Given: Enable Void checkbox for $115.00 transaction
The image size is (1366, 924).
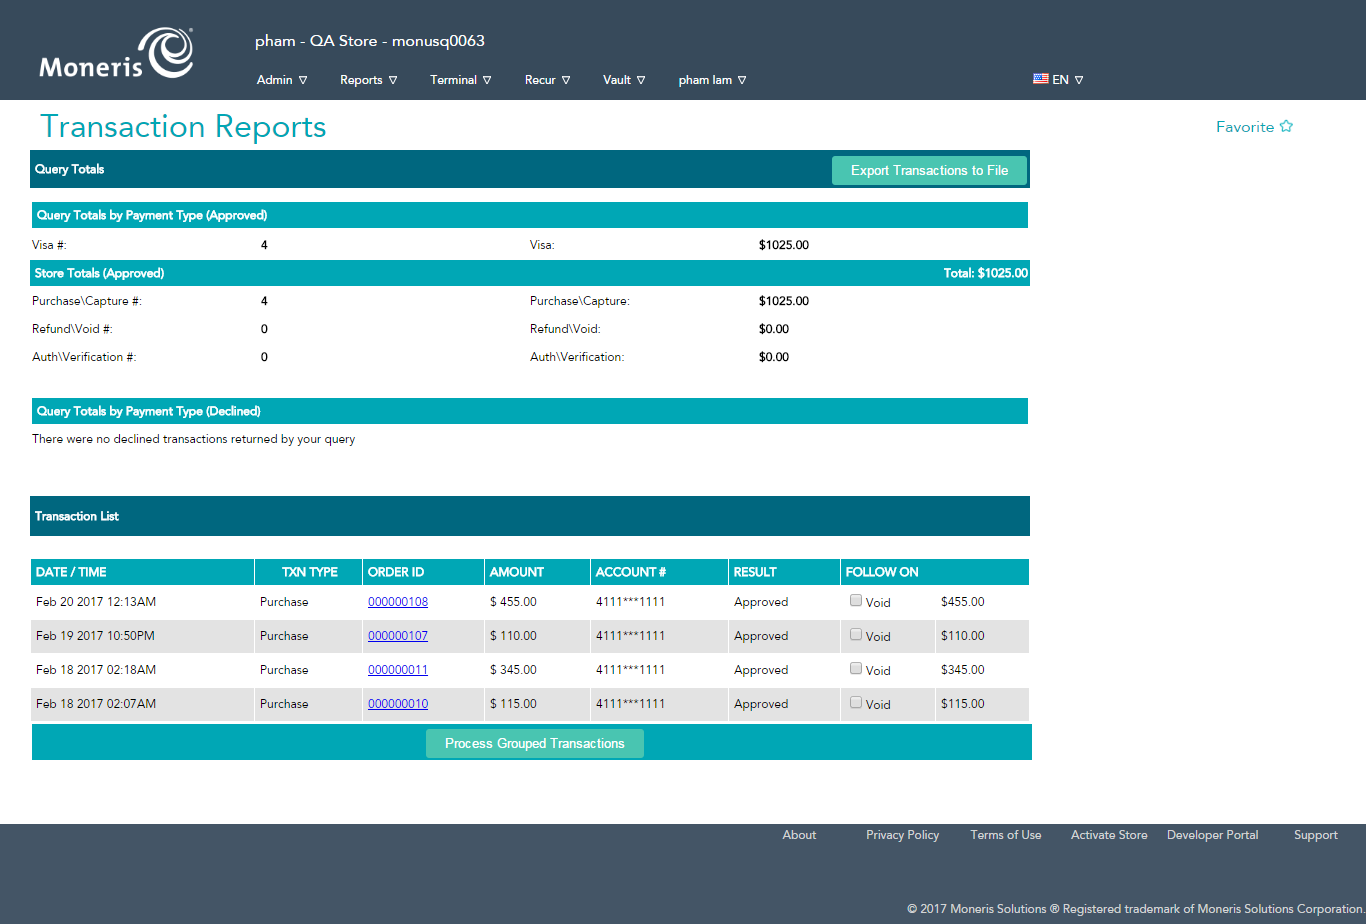Looking at the screenshot, I should pyautogui.click(x=856, y=703).
